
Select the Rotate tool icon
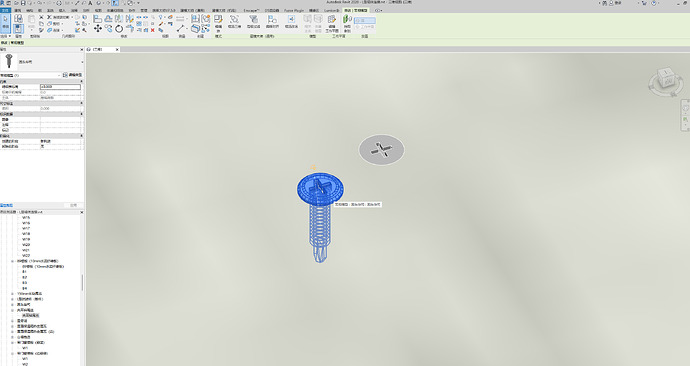(119, 29)
